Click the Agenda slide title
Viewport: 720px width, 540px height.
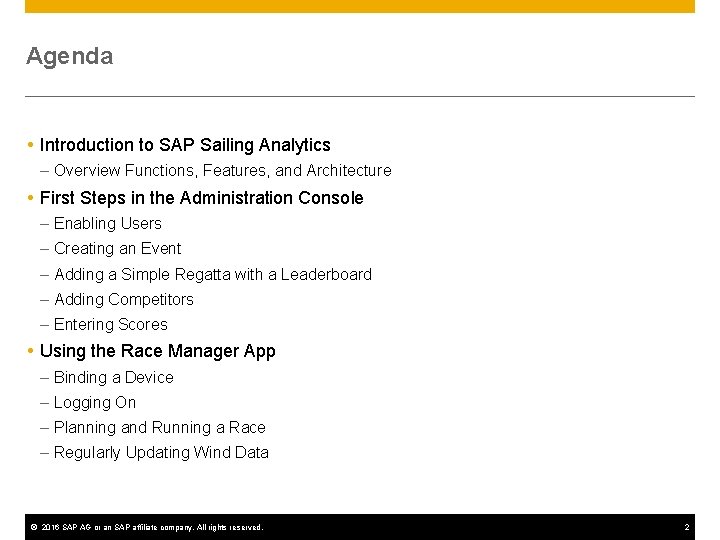tap(70, 57)
